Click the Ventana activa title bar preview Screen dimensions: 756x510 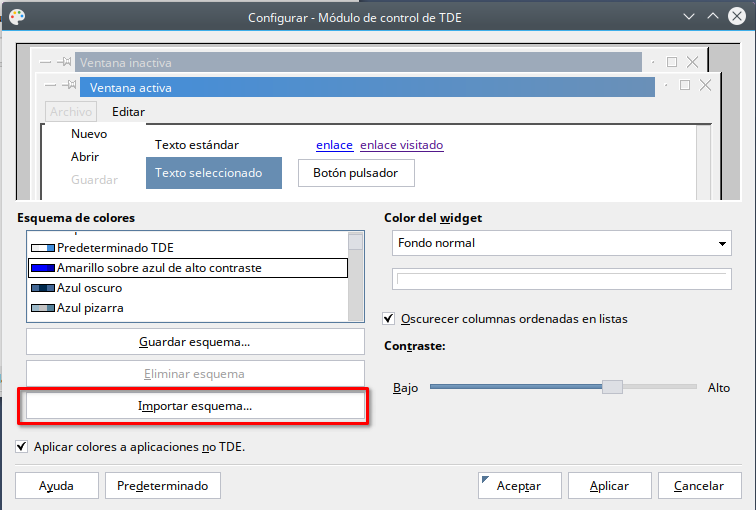367,87
